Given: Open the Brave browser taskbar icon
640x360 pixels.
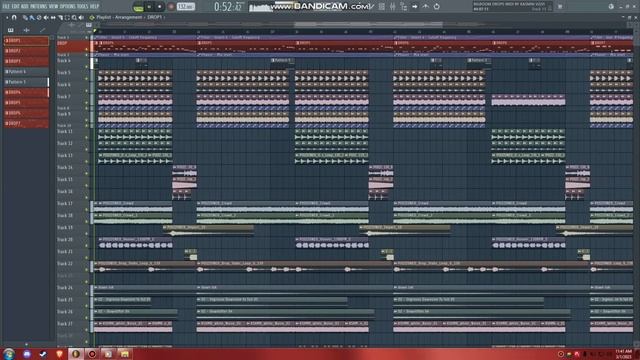Looking at the screenshot, I should 60,354.
